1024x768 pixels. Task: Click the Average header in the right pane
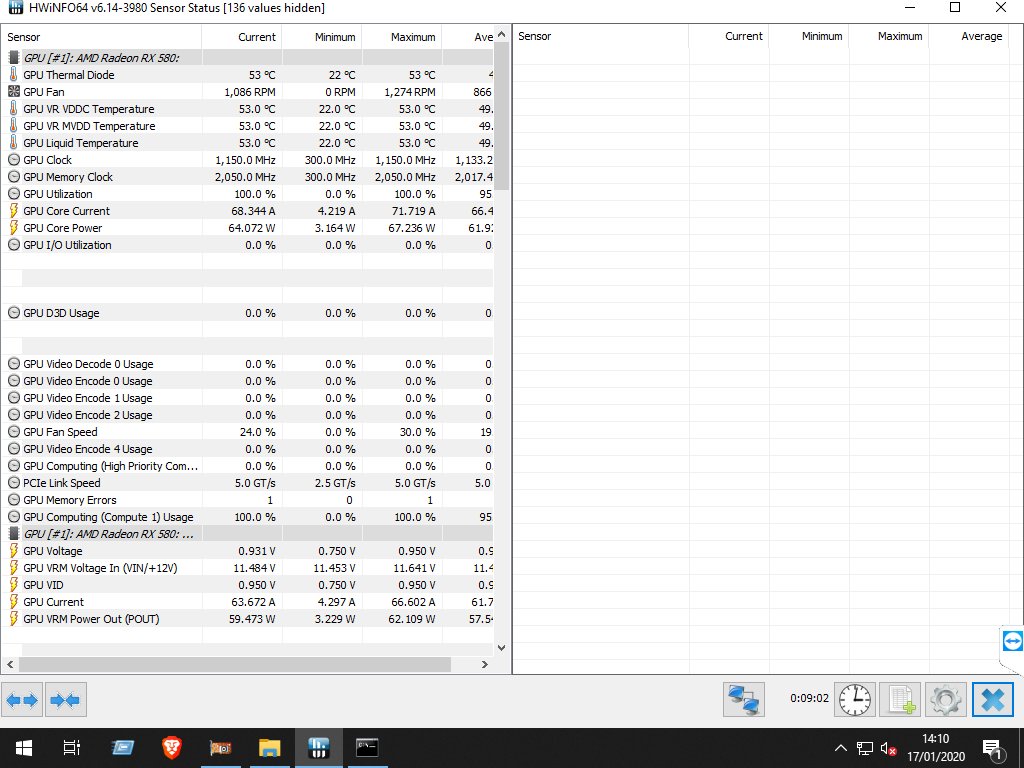(969, 37)
